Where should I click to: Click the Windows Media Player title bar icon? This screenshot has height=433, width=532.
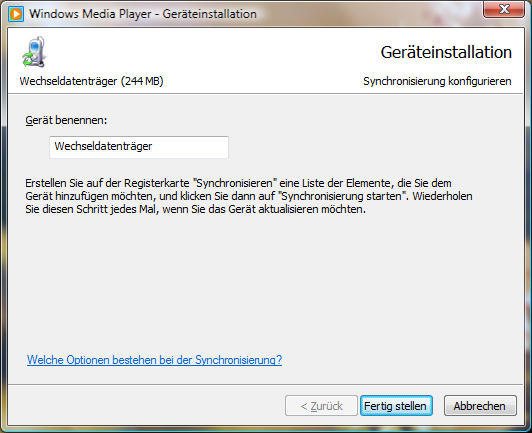coord(16,14)
